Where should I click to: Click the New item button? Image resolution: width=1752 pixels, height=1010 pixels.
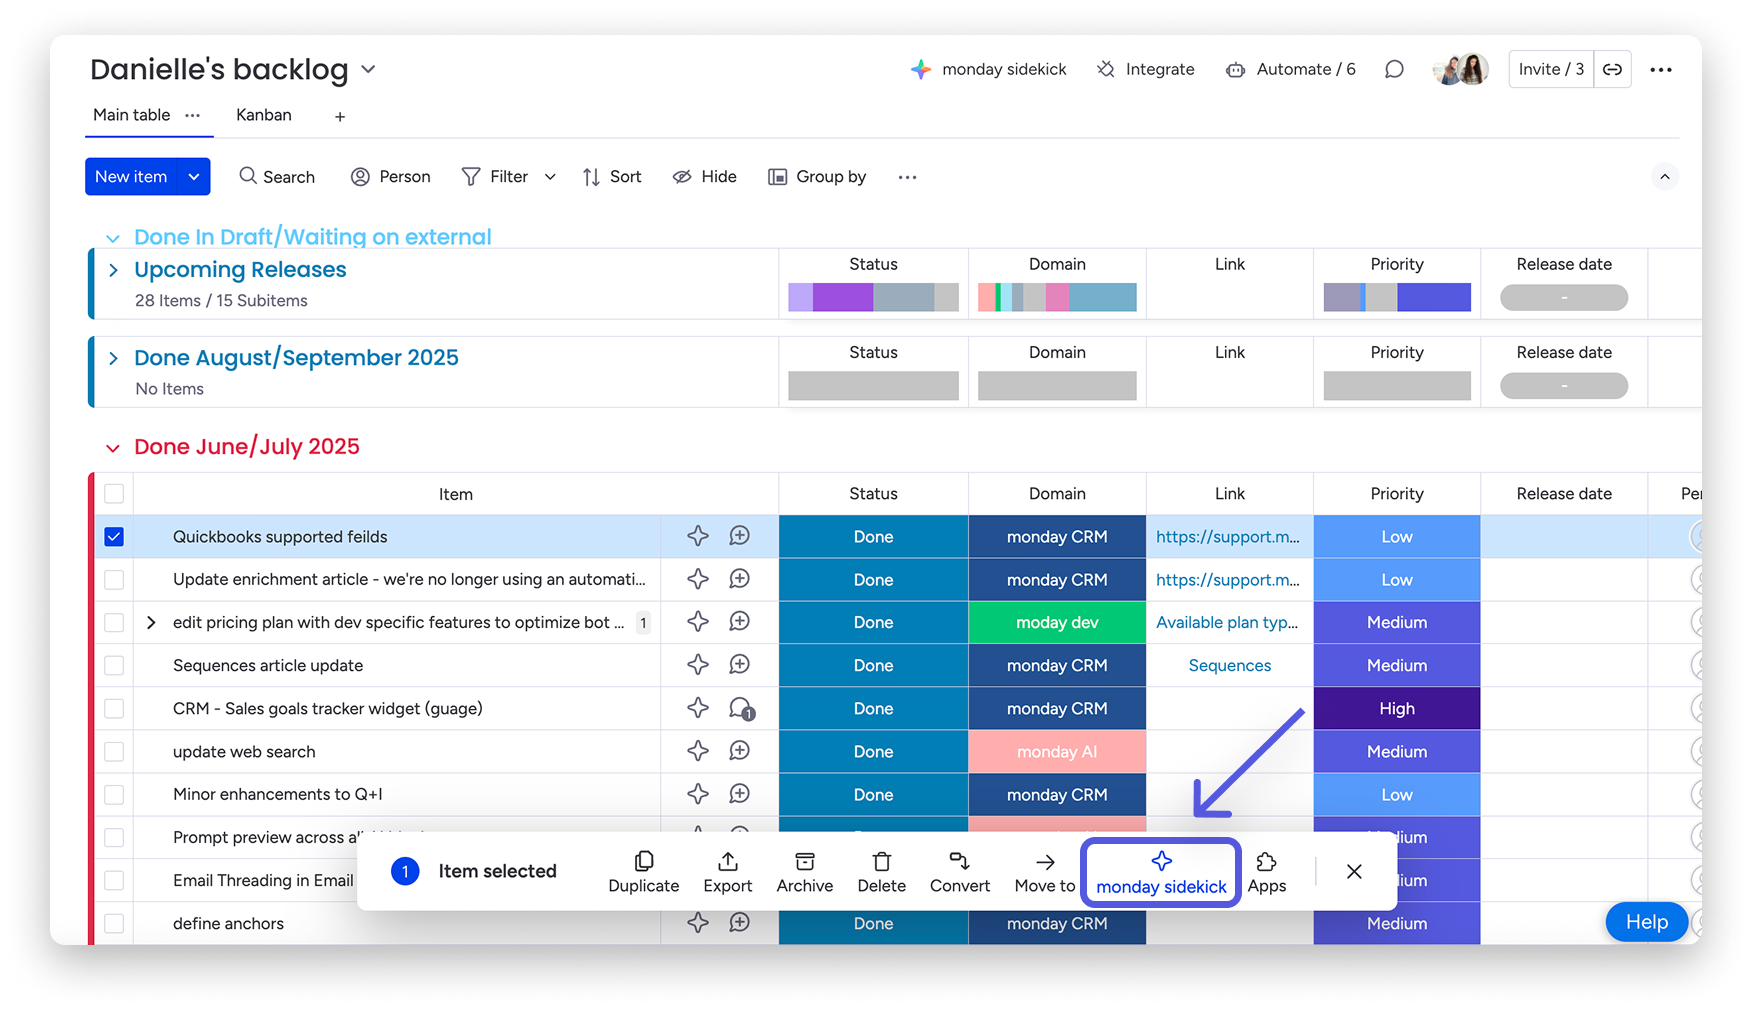click(x=131, y=176)
